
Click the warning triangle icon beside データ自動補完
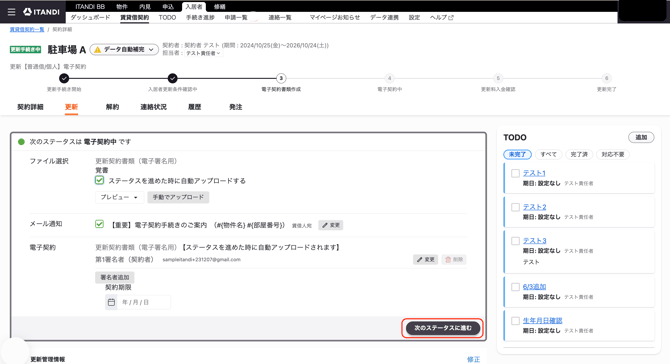pos(97,50)
